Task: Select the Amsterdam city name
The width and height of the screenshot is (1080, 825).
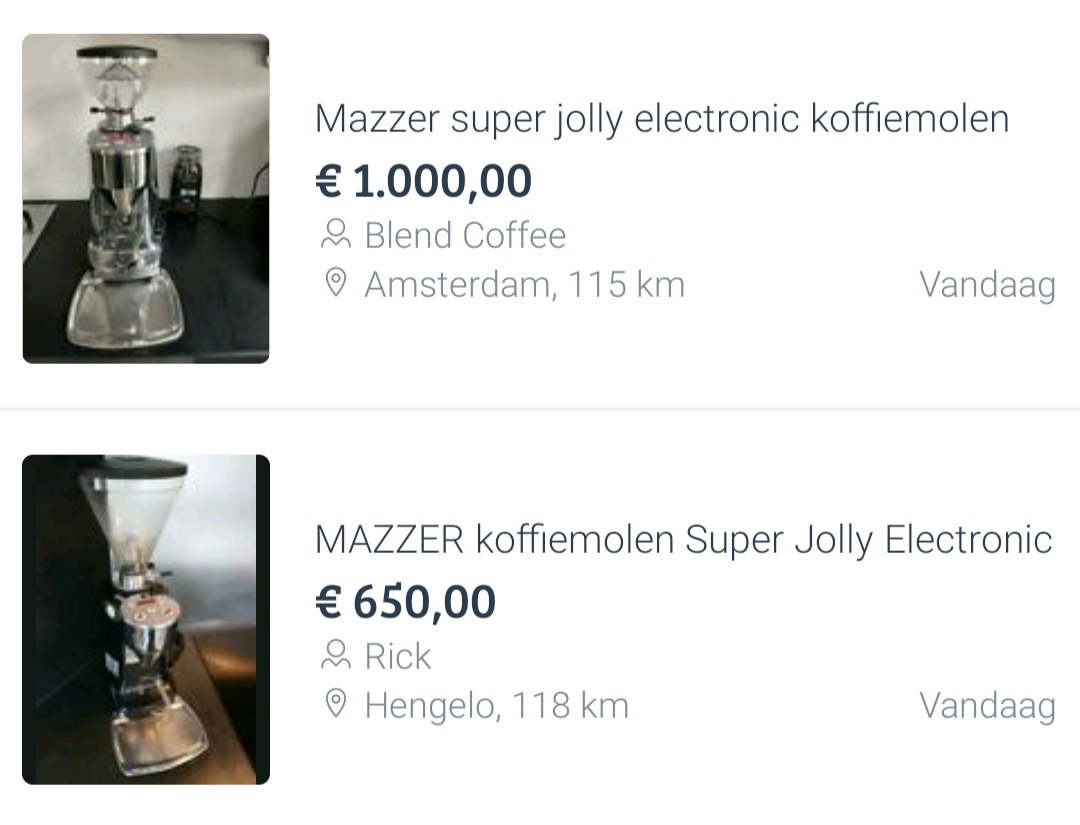Action: 457,285
